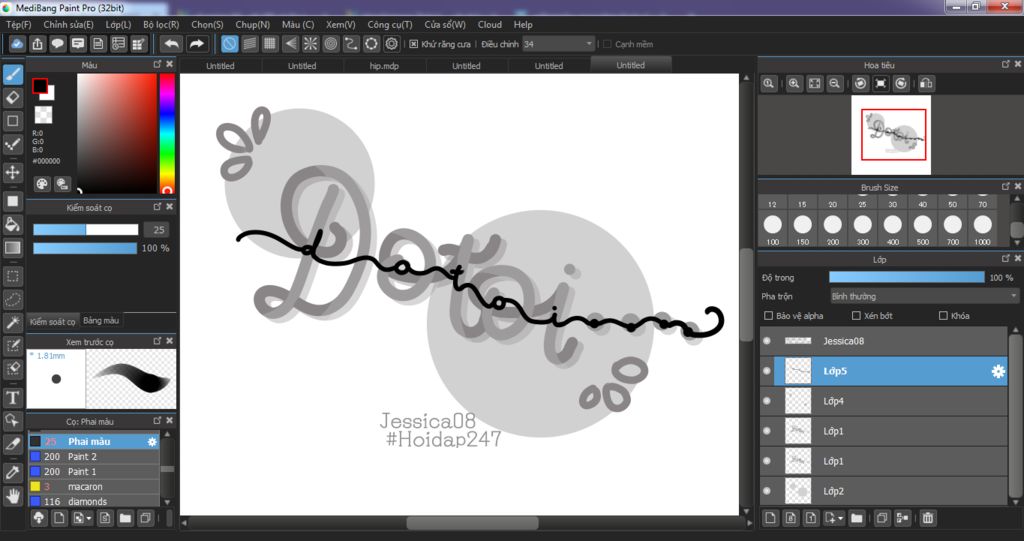Open the Tệp(F) menu

pyautogui.click(x=19, y=24)
